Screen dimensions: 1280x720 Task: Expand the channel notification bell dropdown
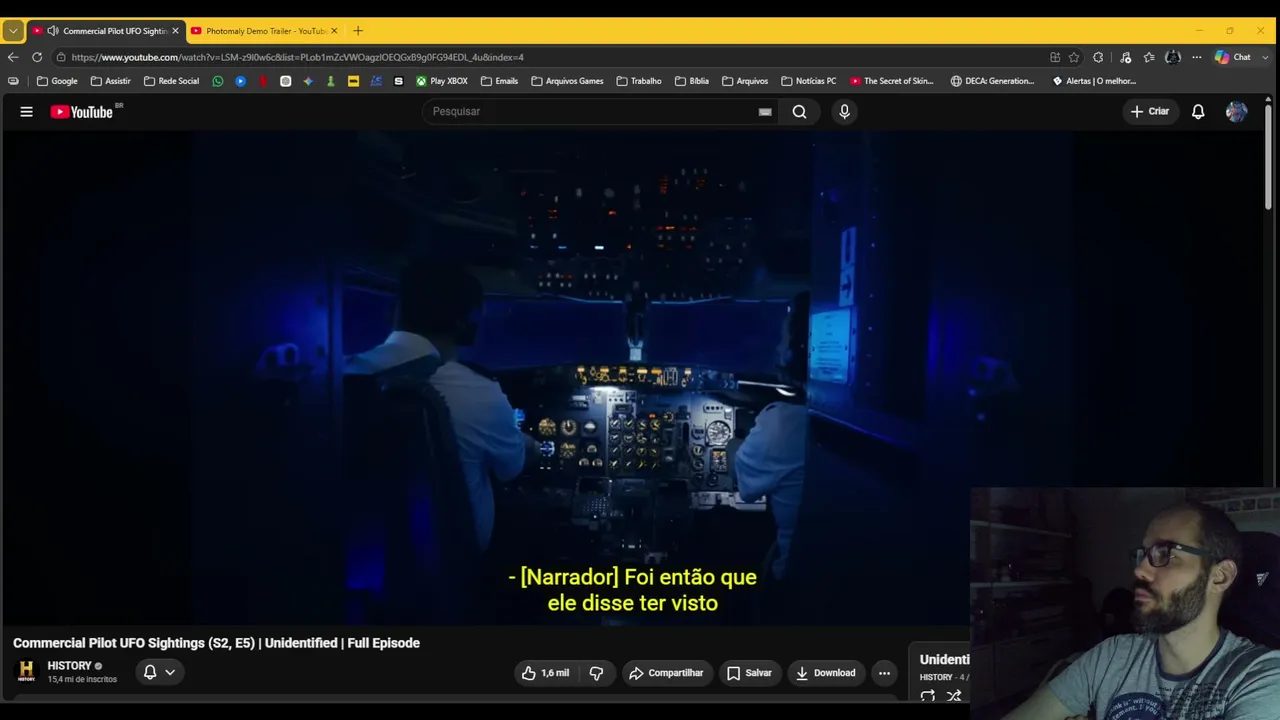click(x=170, y=673)
